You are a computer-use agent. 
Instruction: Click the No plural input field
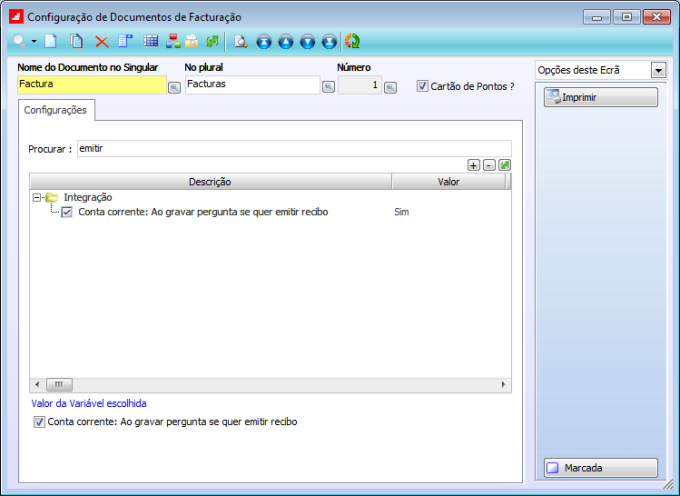pos(253,85)
